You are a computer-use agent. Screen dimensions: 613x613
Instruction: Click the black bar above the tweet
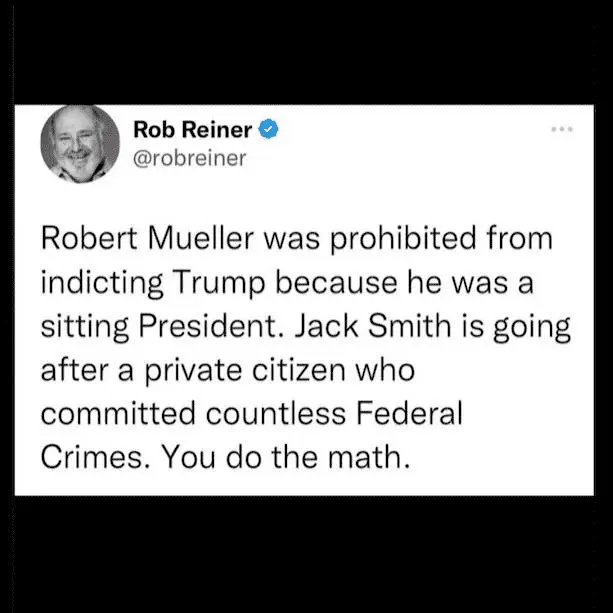(306, 50)
